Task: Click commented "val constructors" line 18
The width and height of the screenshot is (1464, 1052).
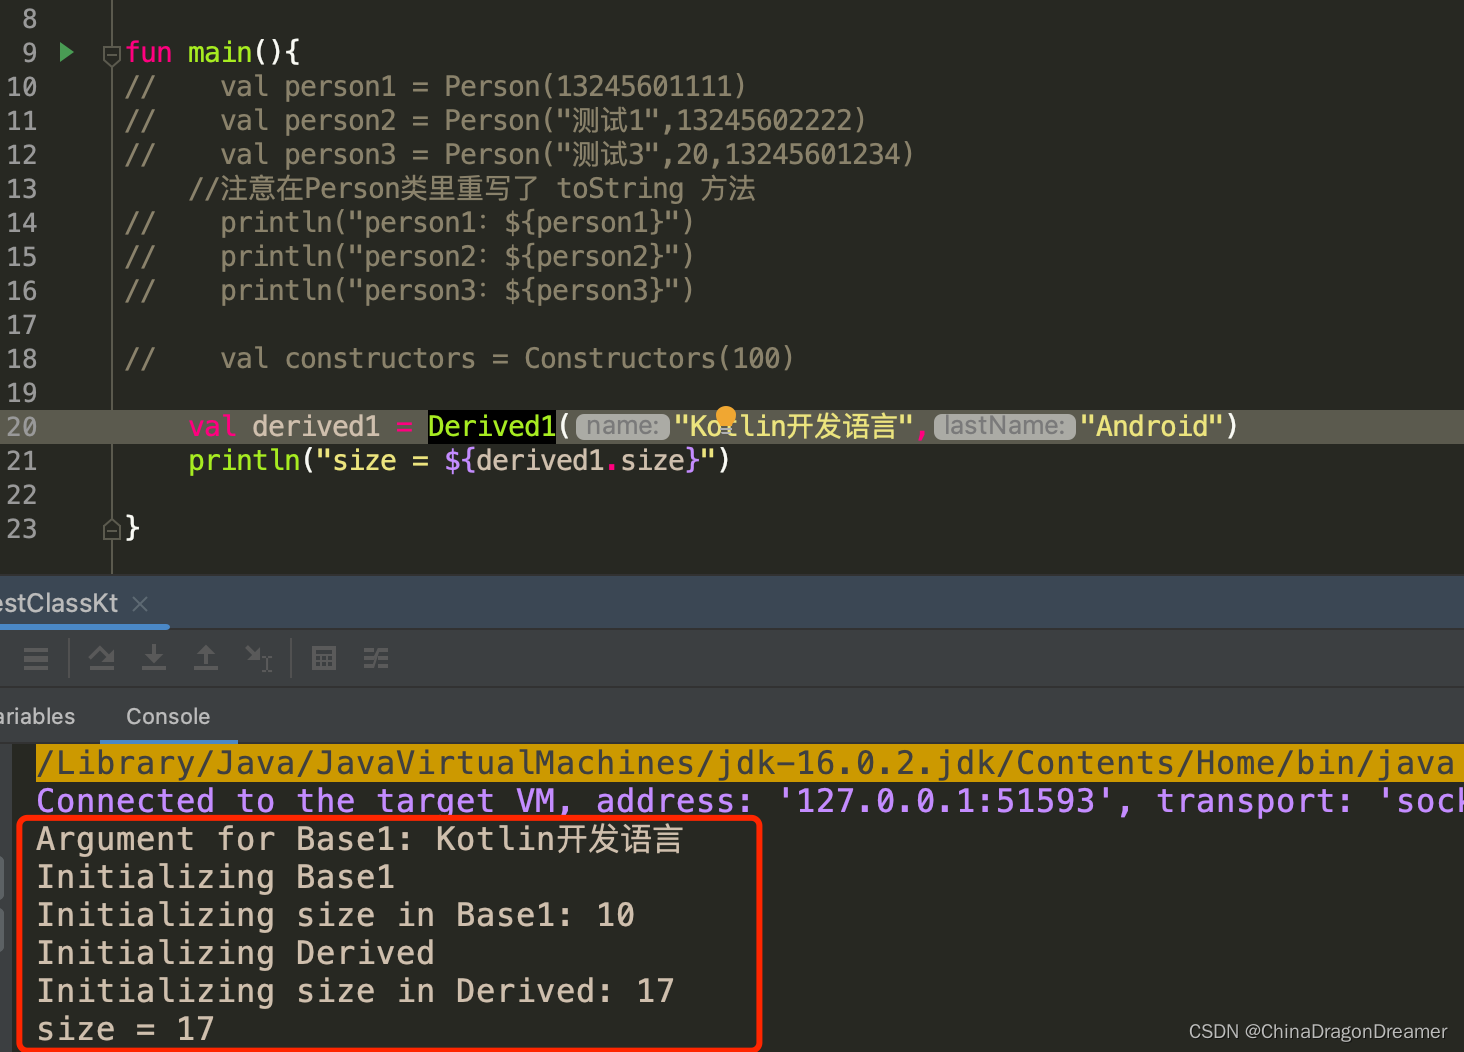Action: [459, 358]
